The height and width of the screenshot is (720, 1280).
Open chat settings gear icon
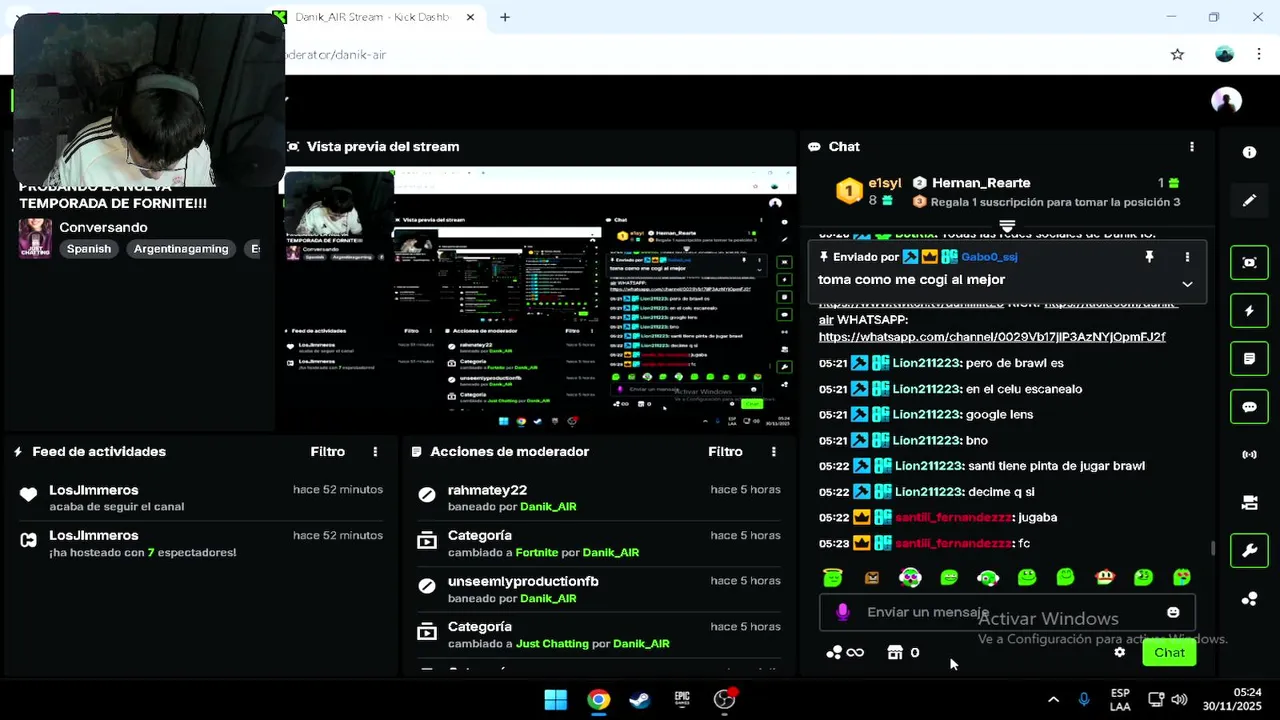click(x=1119, y=652)
